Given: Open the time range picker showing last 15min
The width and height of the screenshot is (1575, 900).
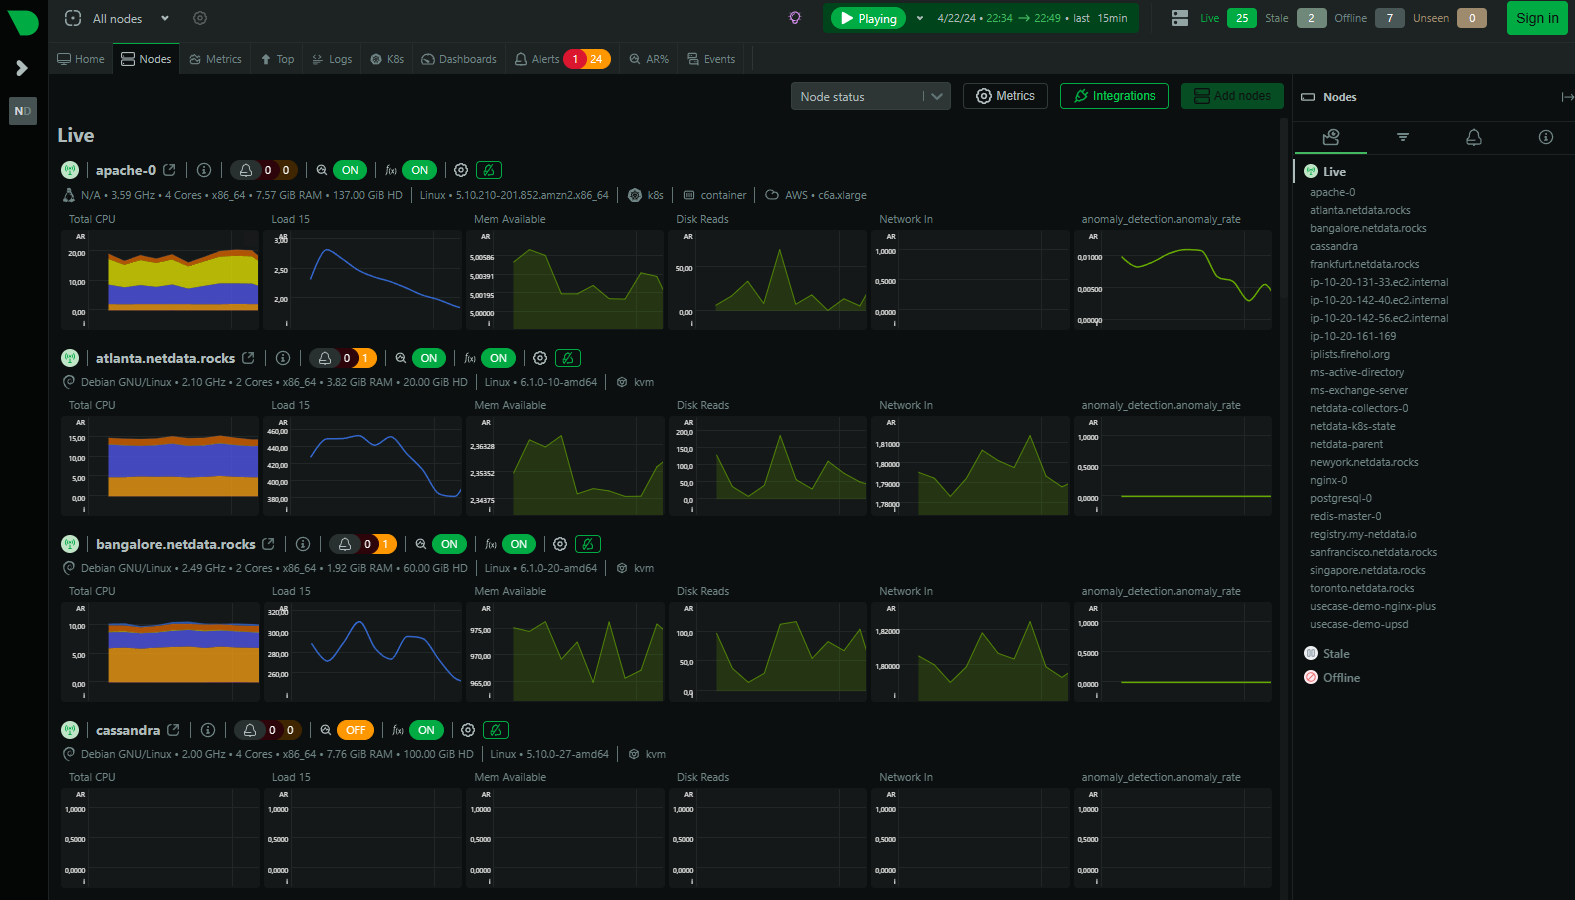Looking at the screenshot, I should [x=1032, y=18].
